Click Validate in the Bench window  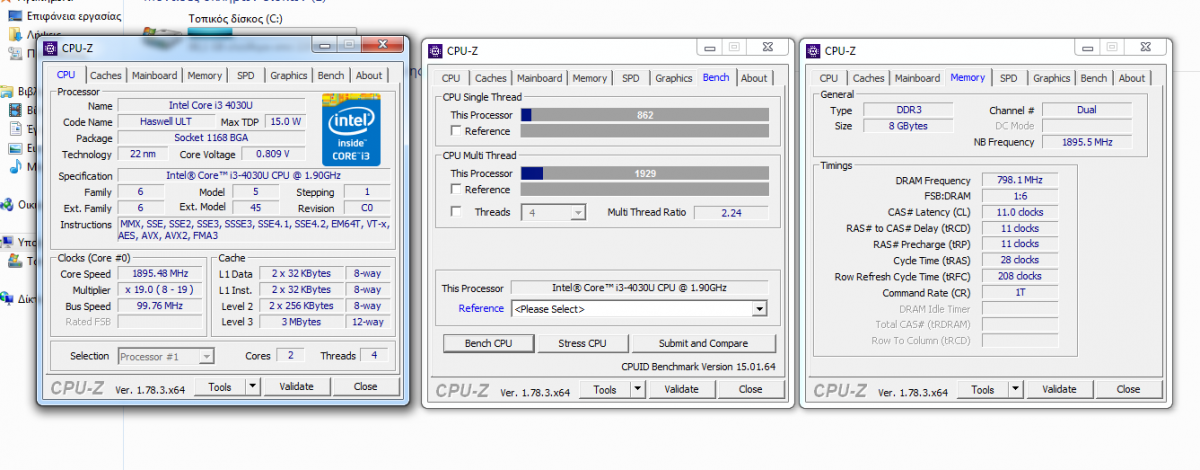click(x=681, y=389)
